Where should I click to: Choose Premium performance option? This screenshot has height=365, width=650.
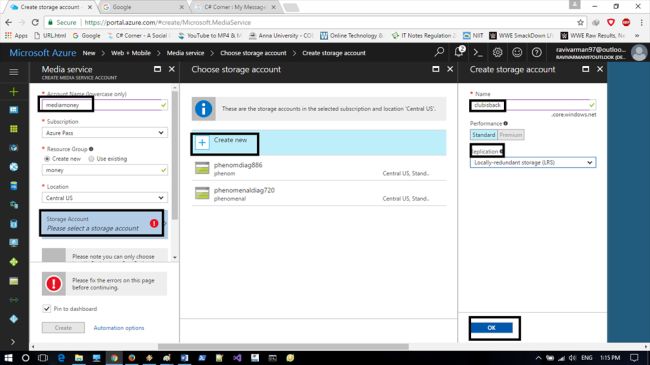coord(510,135)
